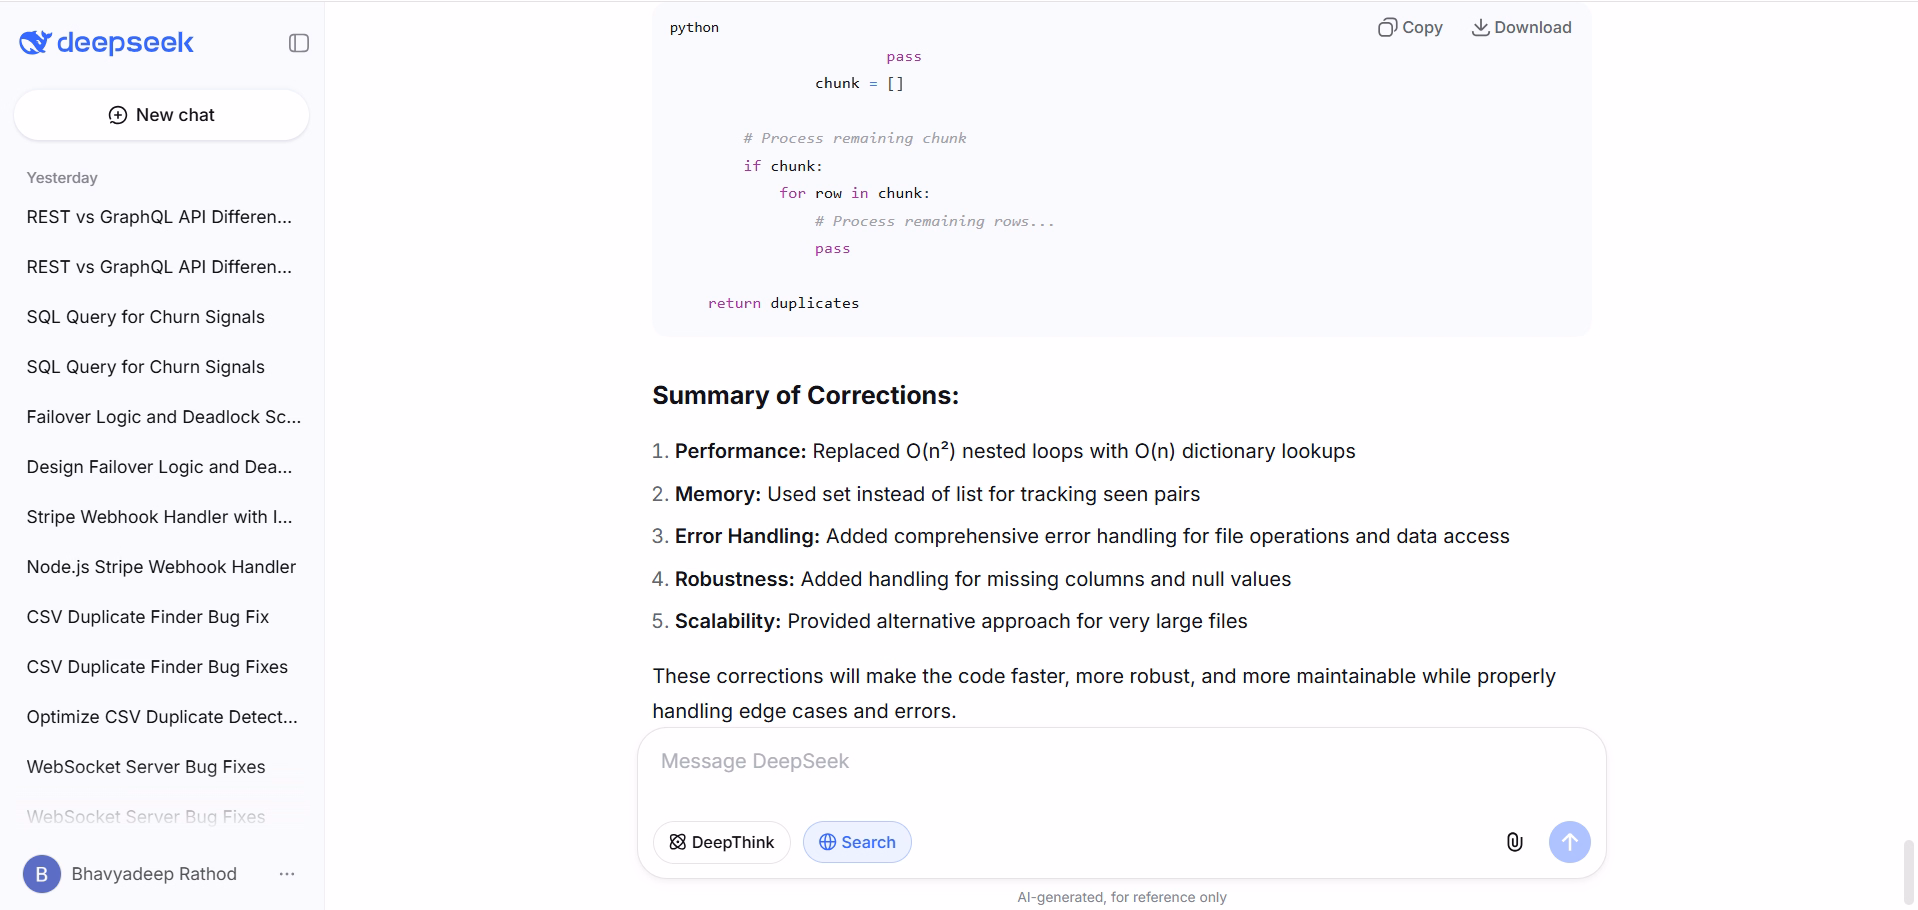This screenshot has height=910, width=1918.
Task: Click the 'Performance:' correction item
Action: tap(1015, 451)
